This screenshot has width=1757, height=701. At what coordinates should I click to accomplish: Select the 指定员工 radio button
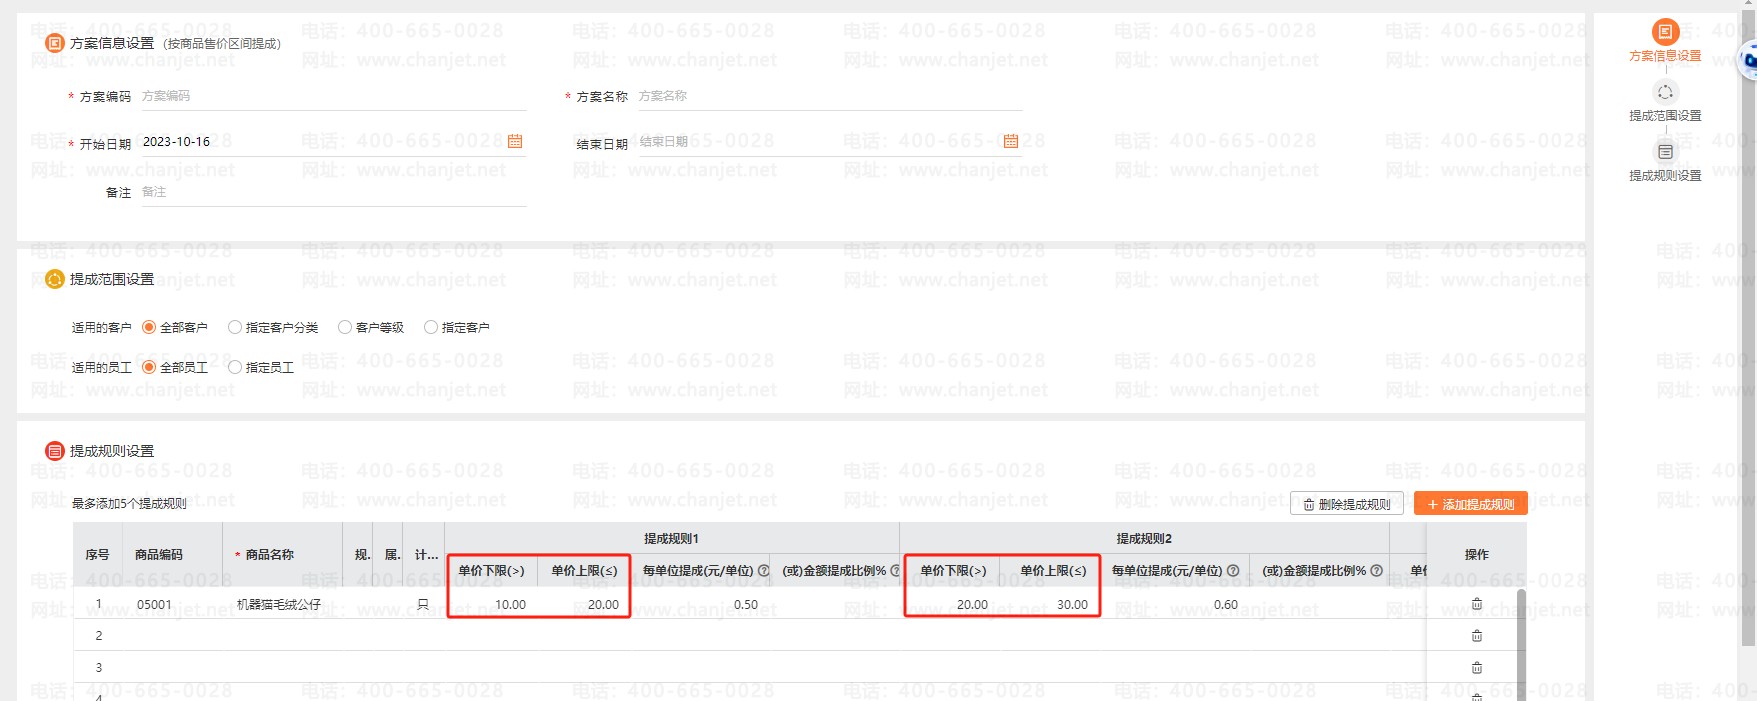coord(235,367)
